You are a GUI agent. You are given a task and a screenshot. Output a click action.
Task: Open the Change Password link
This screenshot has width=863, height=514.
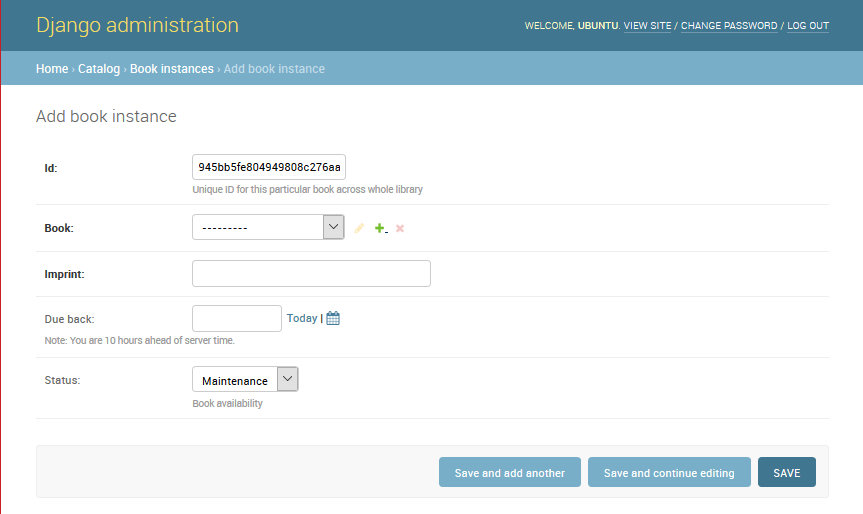coord(728,26)
